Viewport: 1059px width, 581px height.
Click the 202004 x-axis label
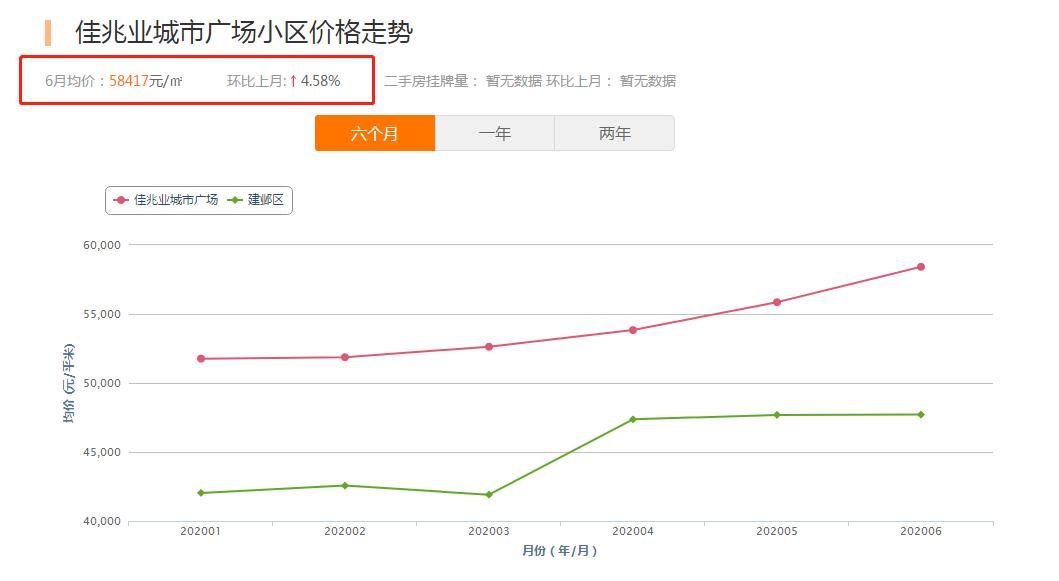(633, 531)
